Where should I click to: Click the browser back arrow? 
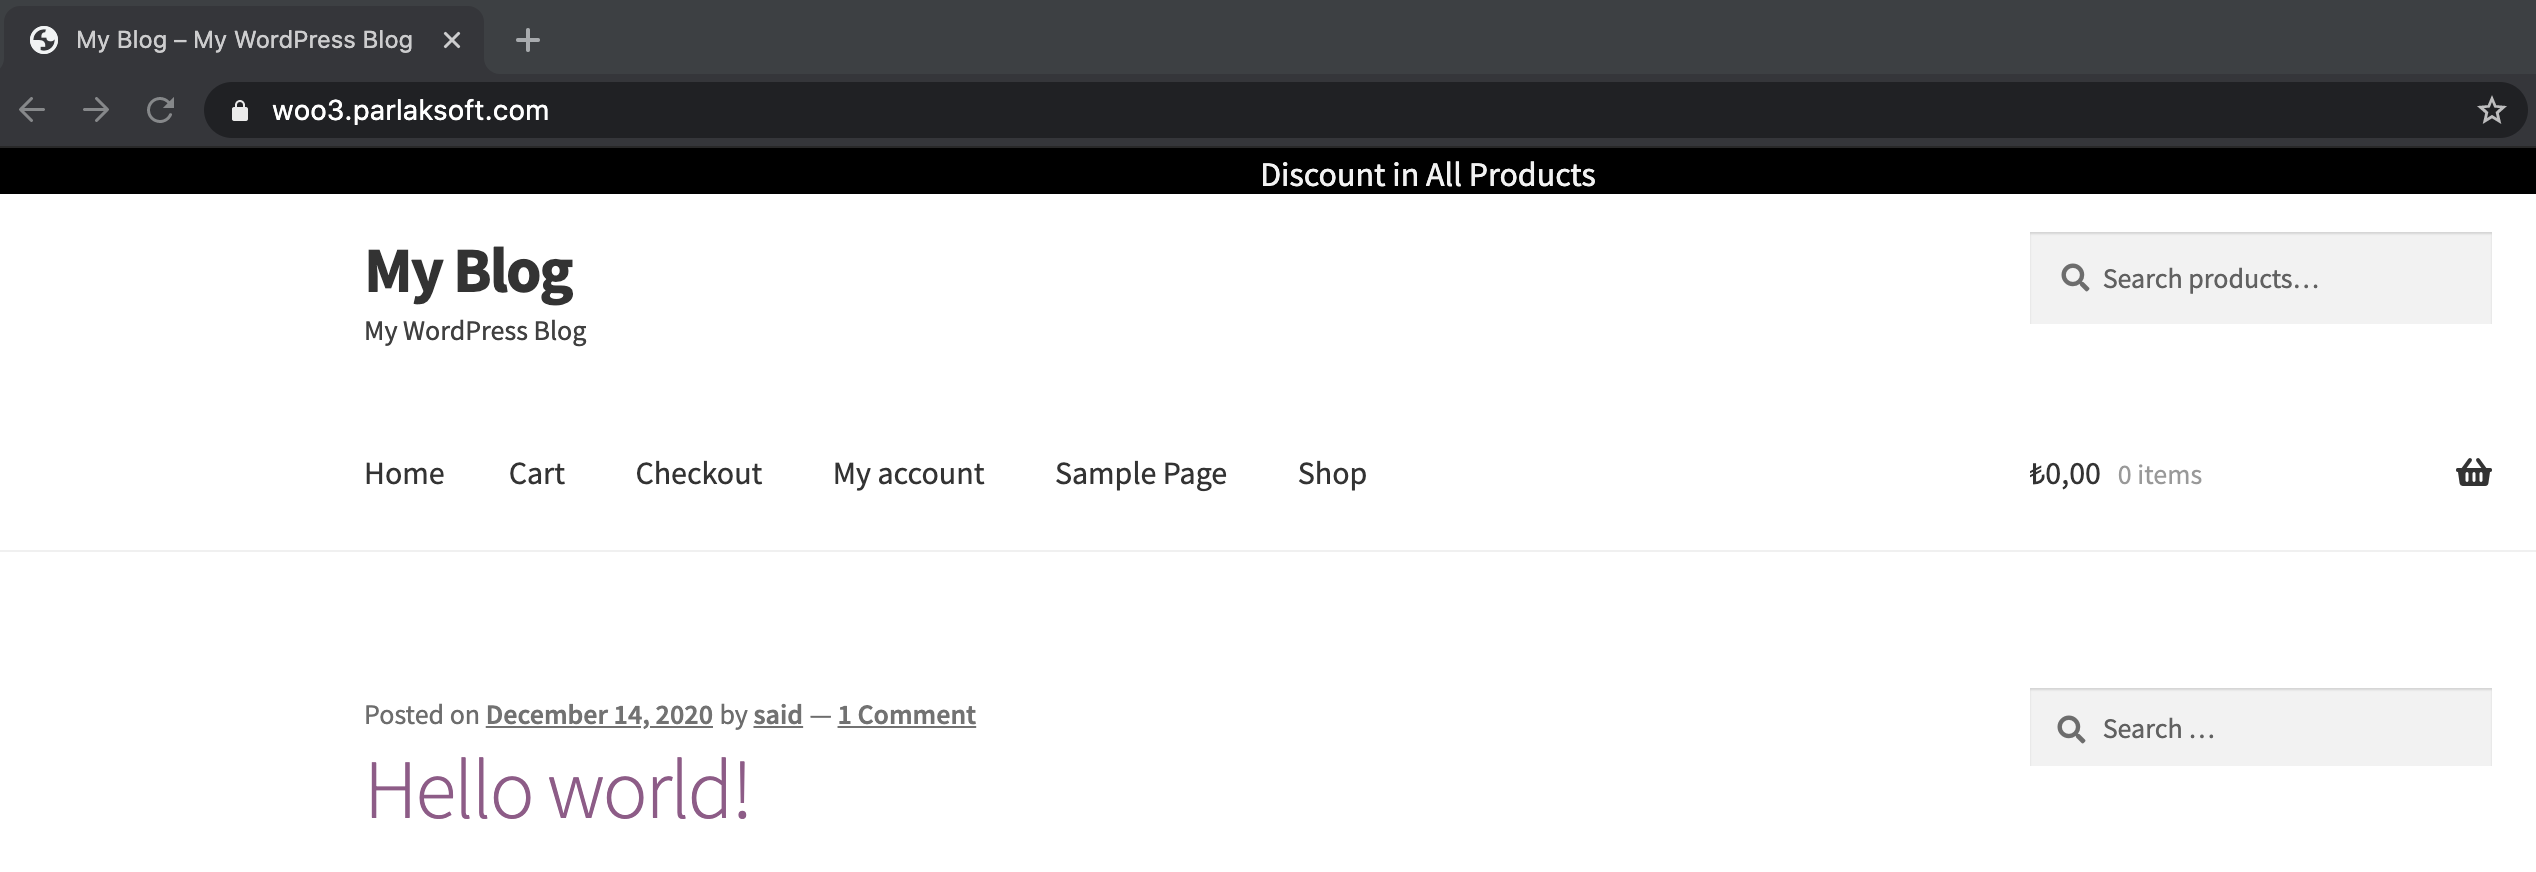click(33, 110)
